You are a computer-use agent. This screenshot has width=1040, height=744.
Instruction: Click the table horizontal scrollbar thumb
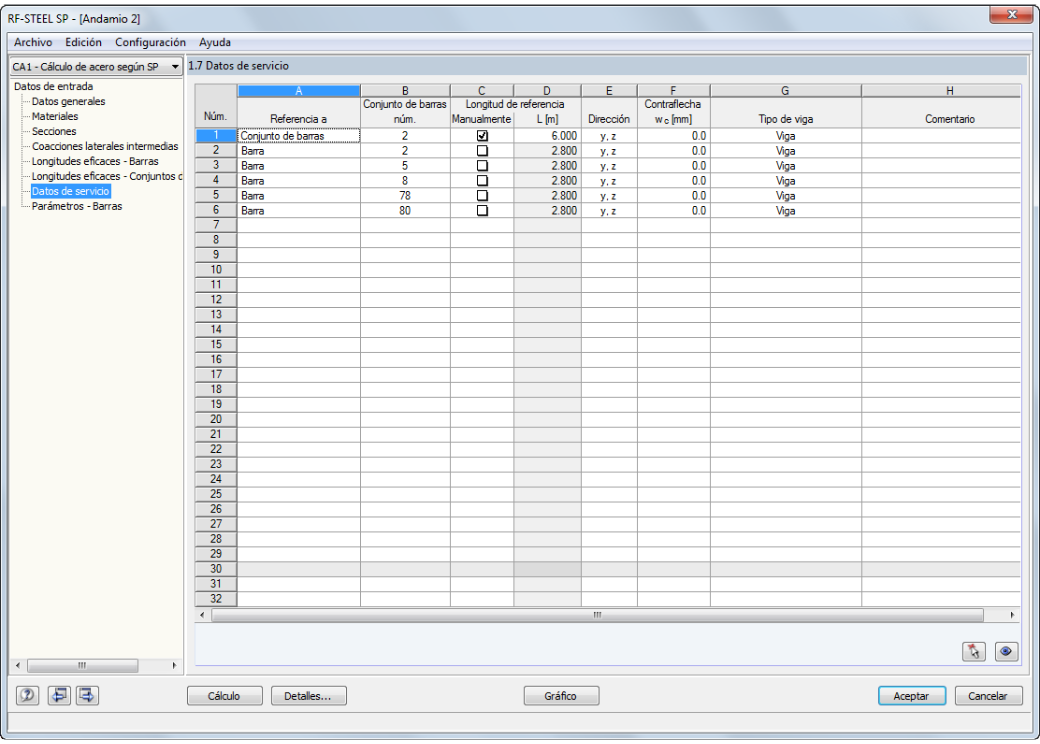coord(597,615)
